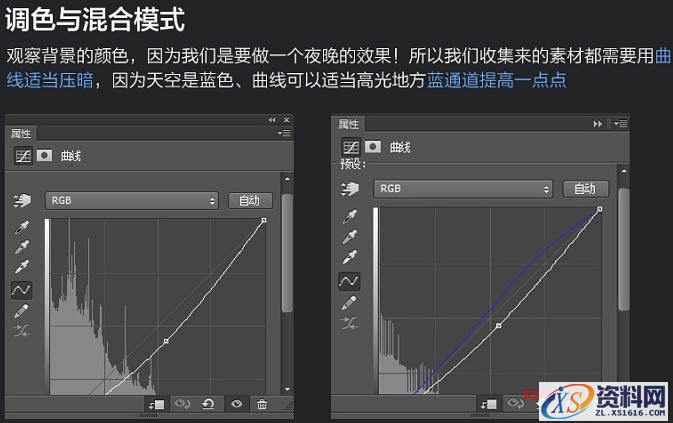
Task: Click 曲线 label in left panel
Action: pos(70,156)
